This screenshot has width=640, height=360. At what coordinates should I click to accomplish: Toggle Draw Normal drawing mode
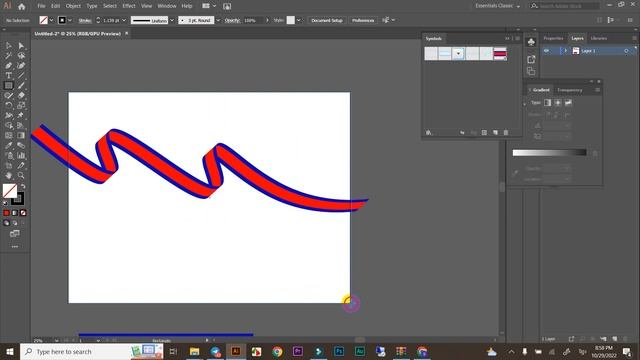pyautogui.click(x=6, y=223)
